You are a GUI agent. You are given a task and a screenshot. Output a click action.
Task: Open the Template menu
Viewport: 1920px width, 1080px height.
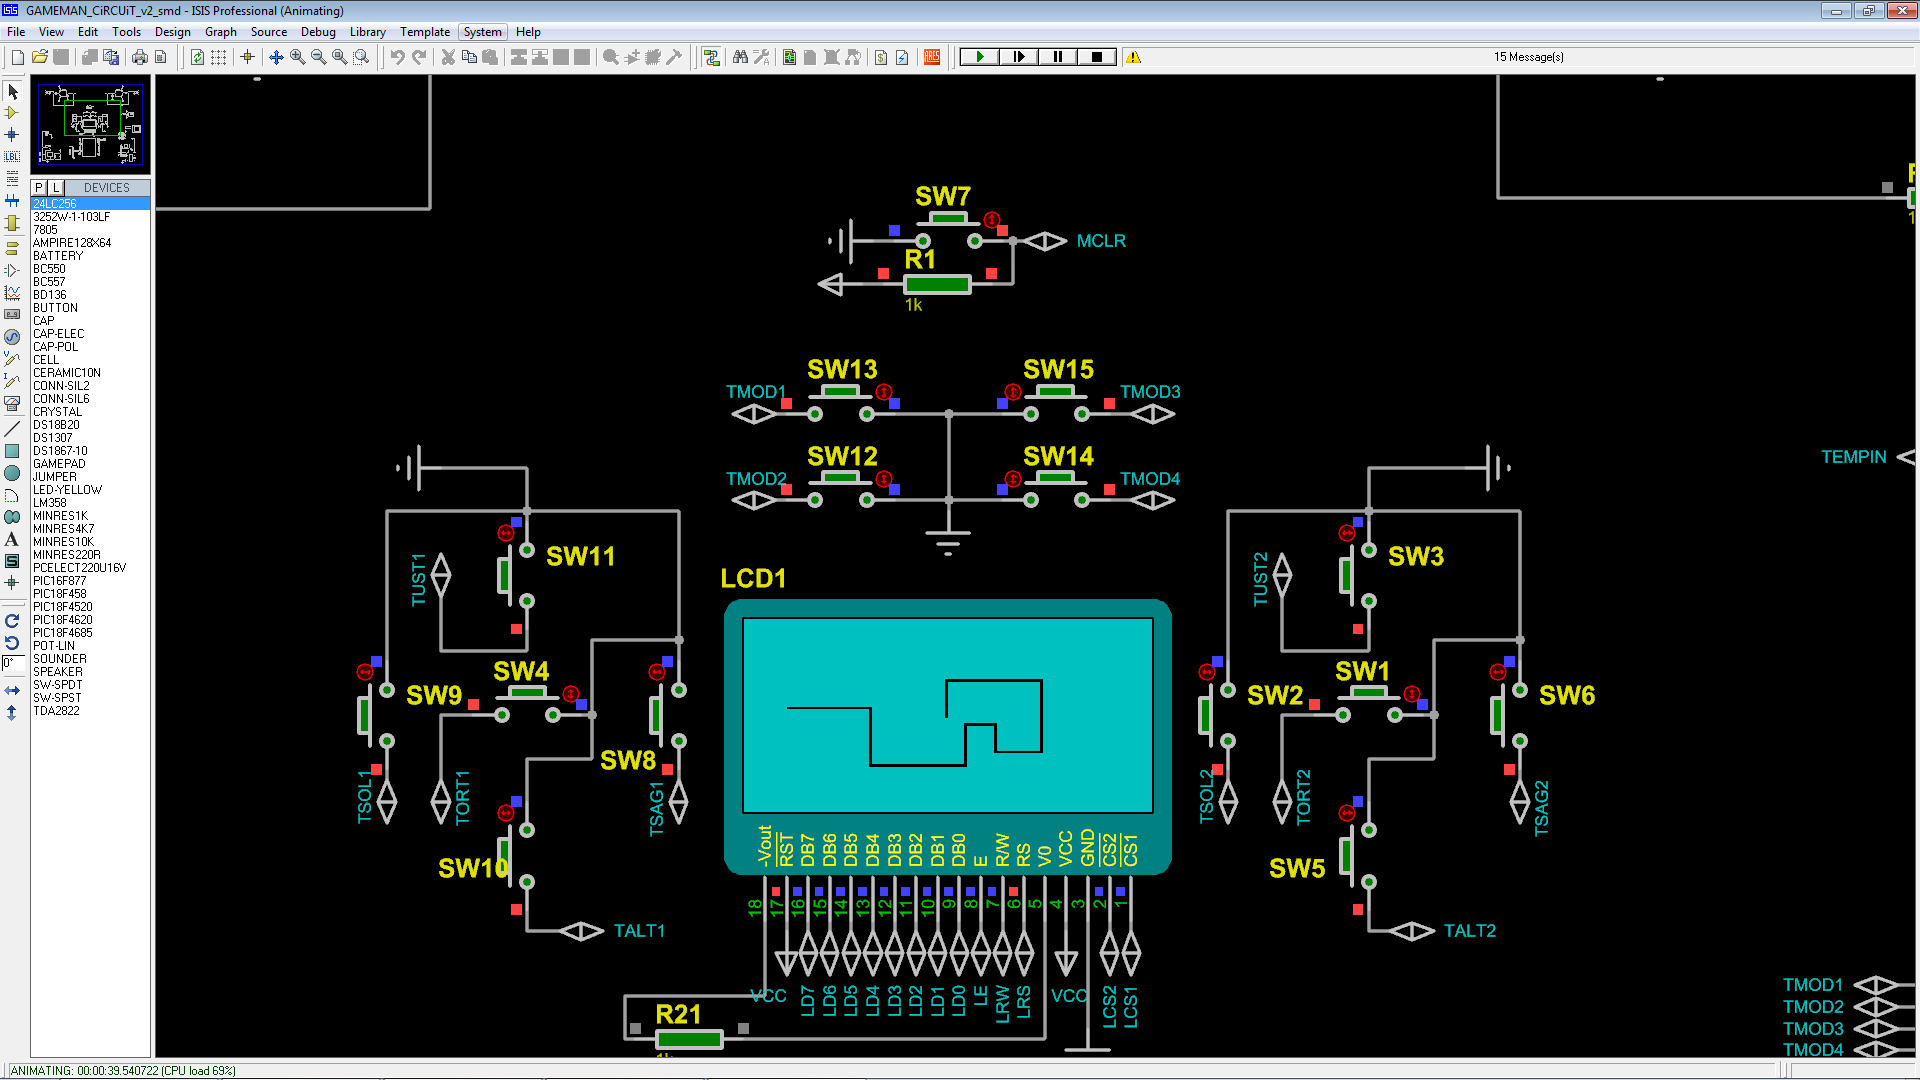(425, 32)
